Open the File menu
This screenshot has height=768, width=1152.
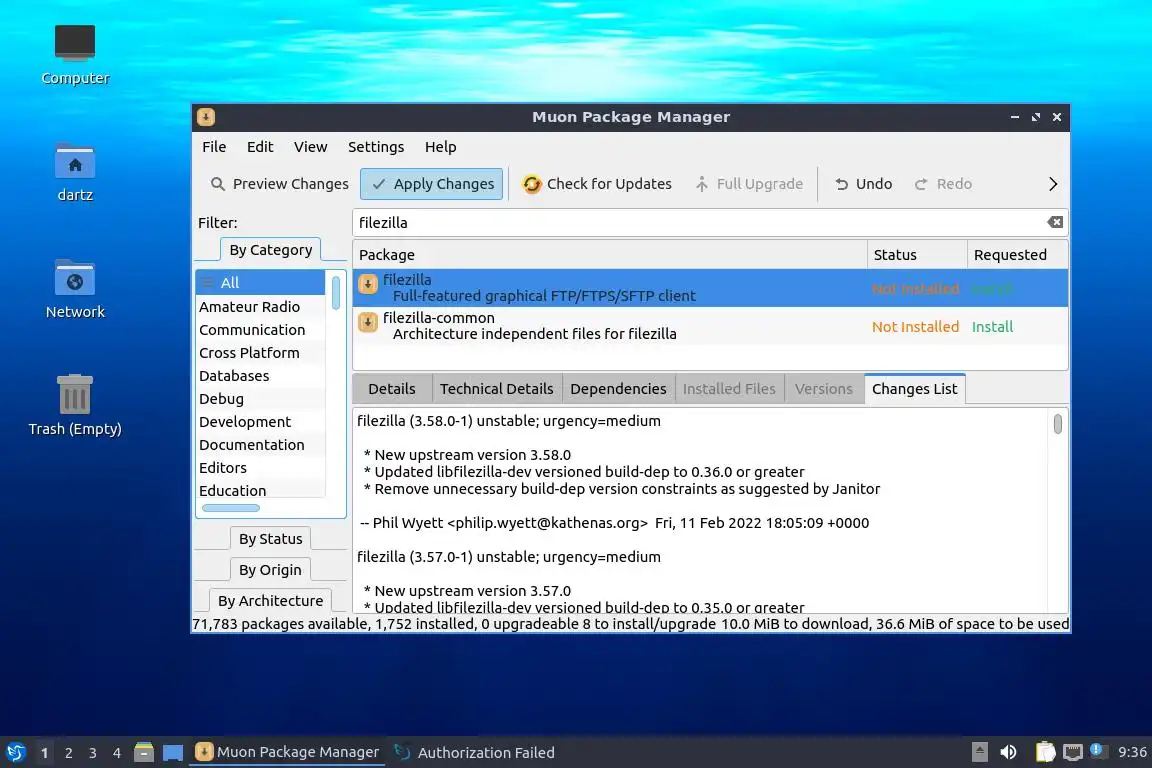(x=214, y=147)
